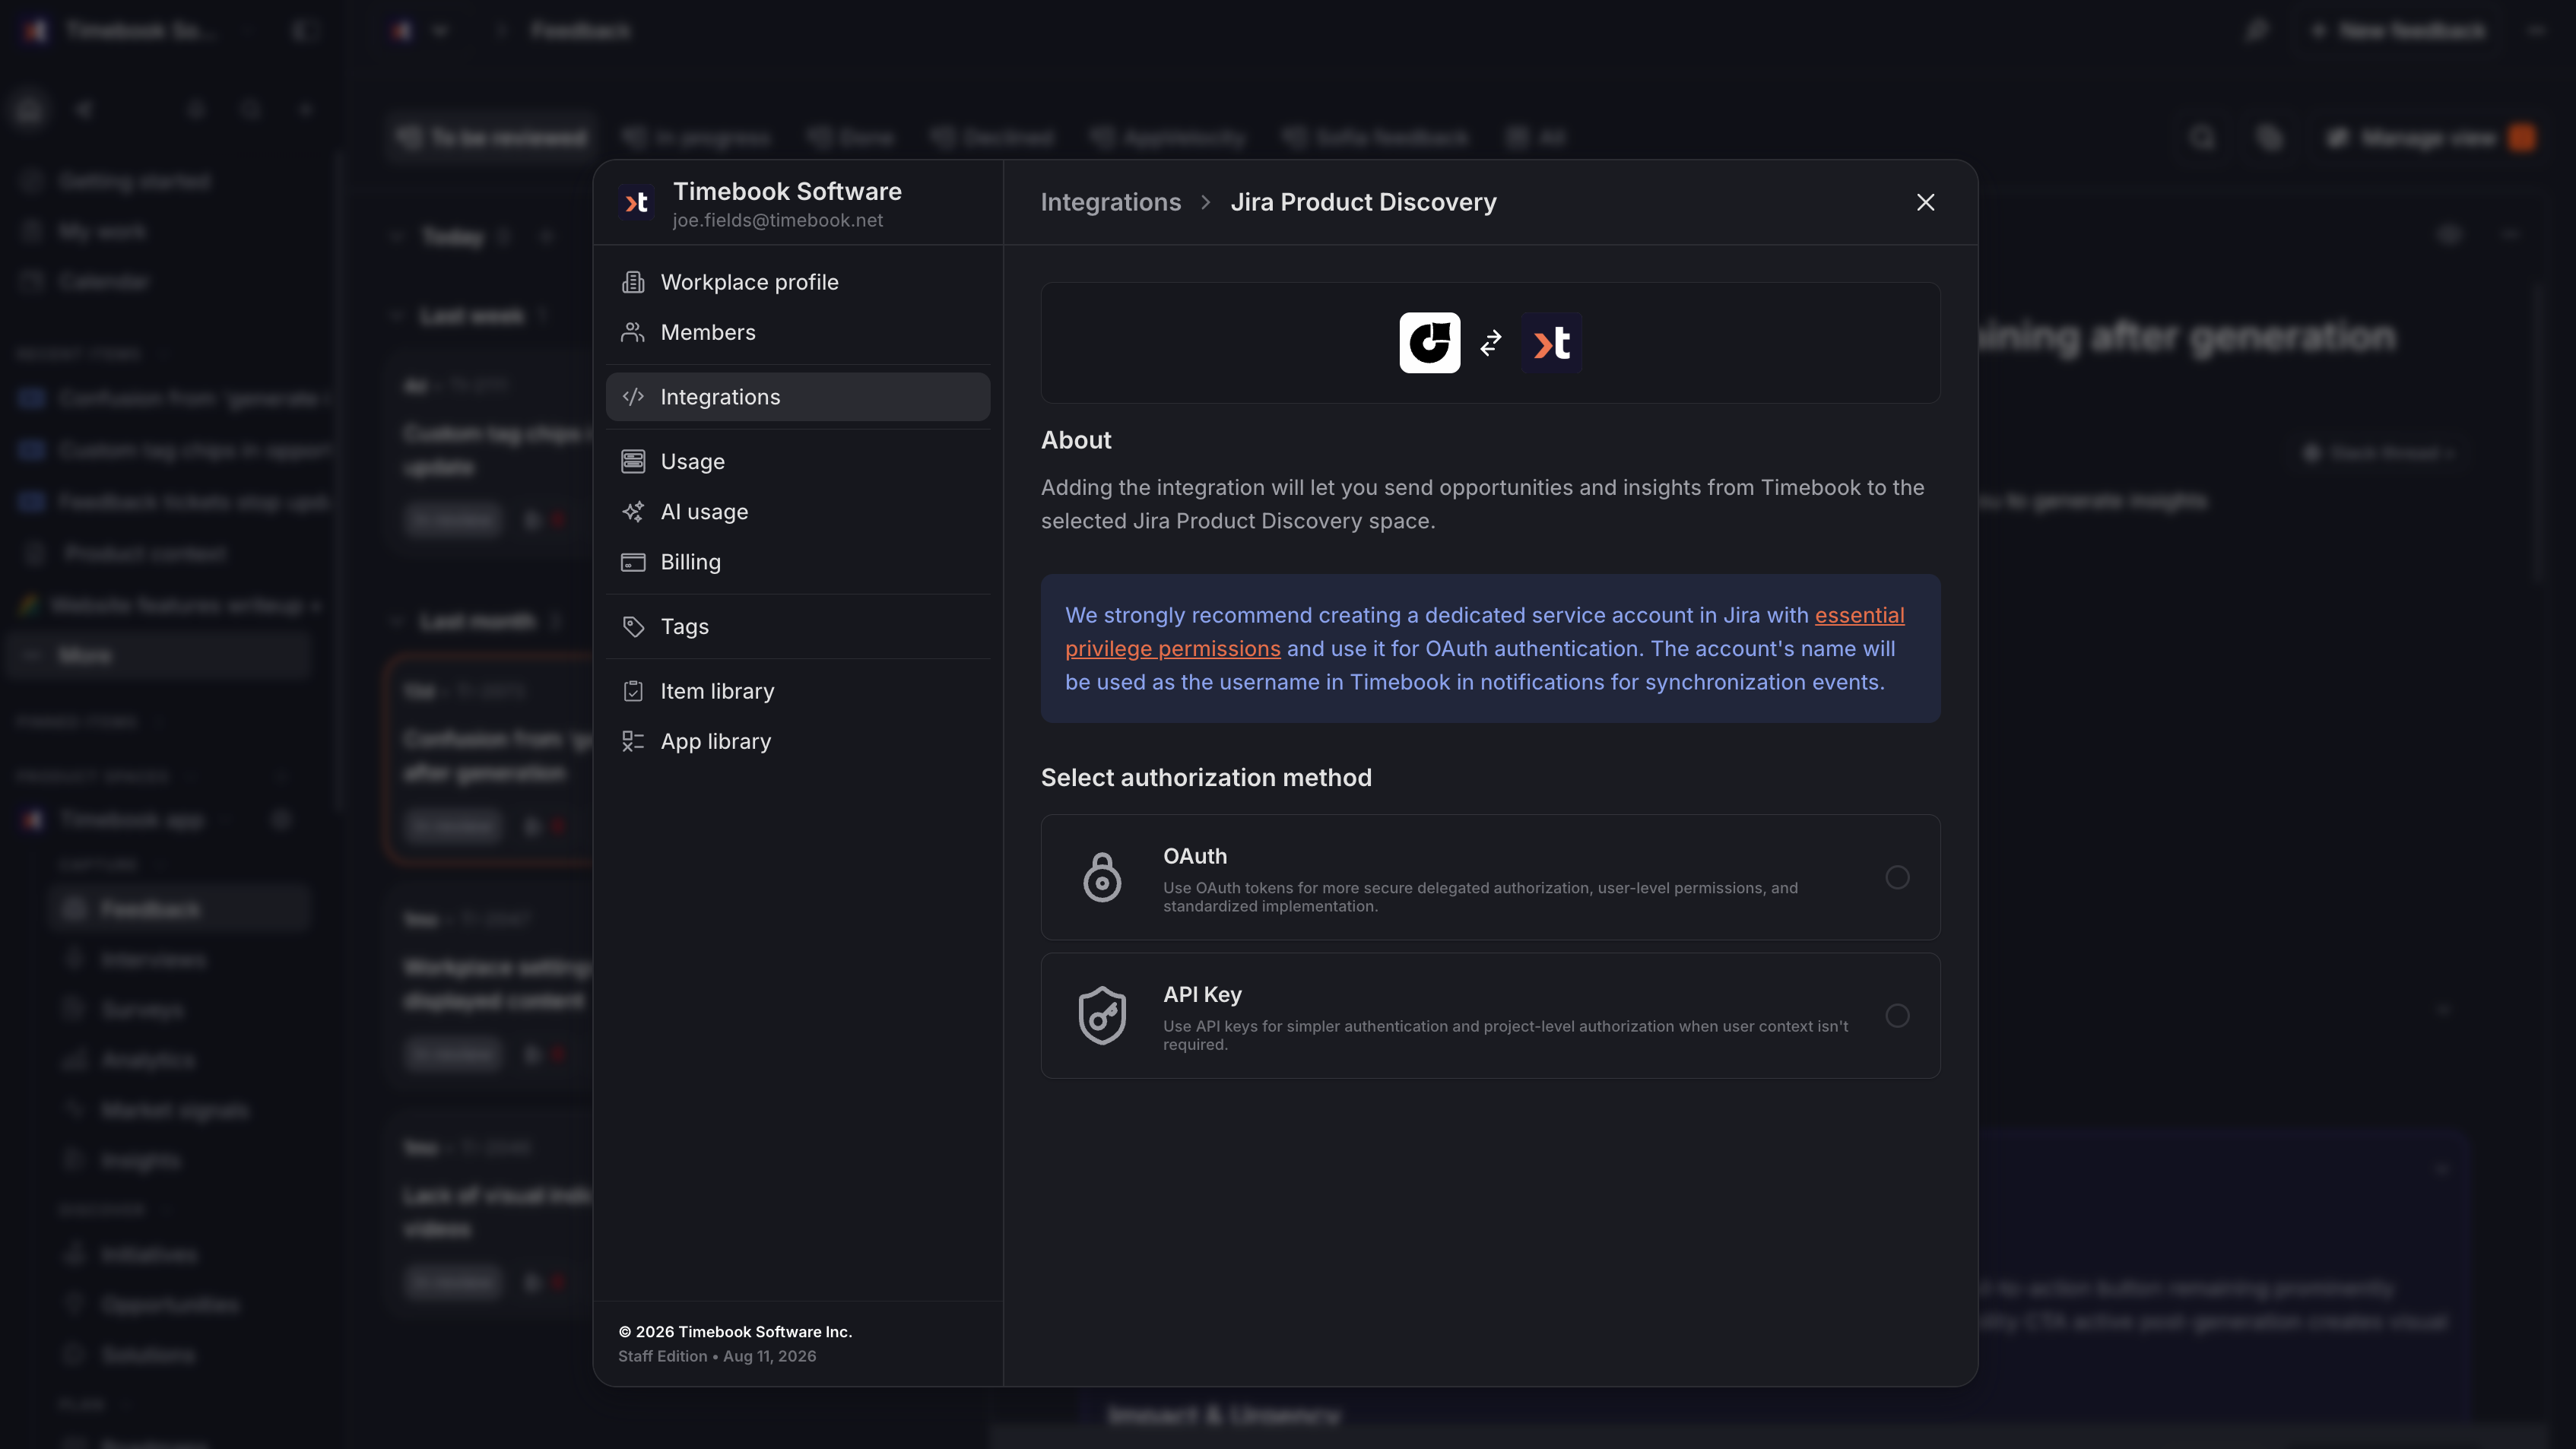The width and height of the screenshot is (2576, 1449).
Task: Click the blue service account recommendation notice
Action: 1490,648
